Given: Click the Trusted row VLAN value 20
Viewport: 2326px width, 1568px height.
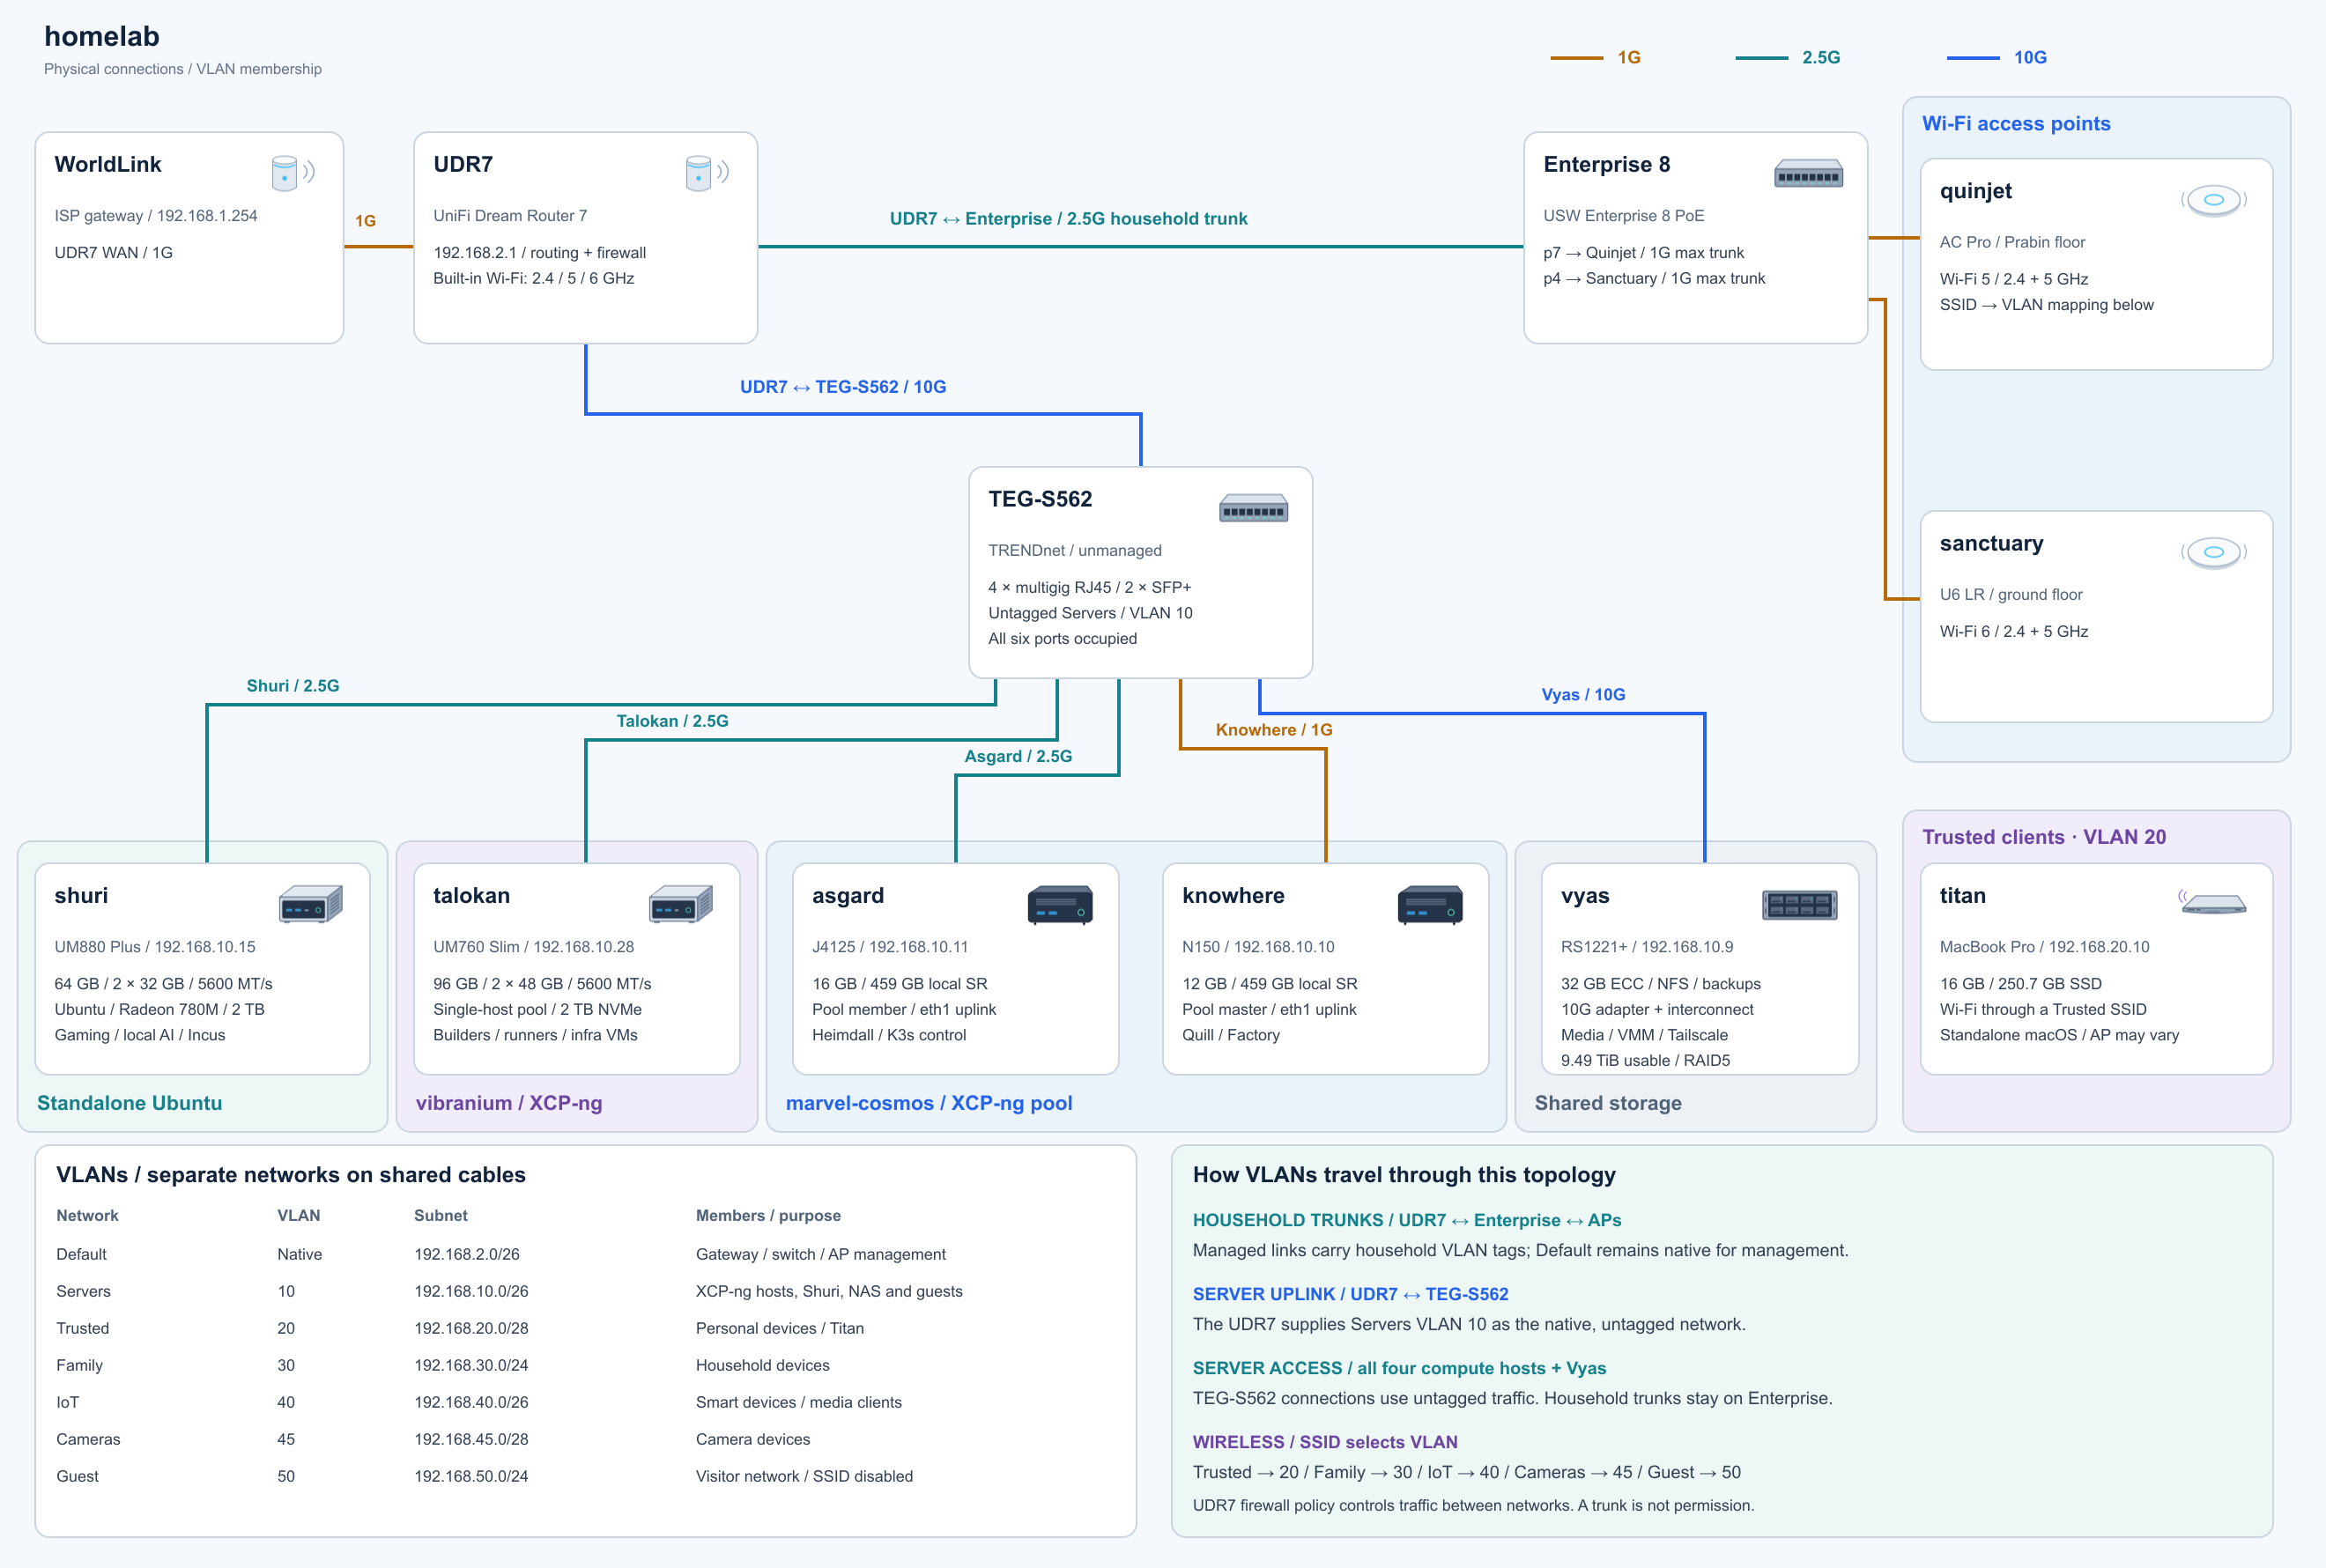Looking at the screenshot, I should tap(286, 1328).
